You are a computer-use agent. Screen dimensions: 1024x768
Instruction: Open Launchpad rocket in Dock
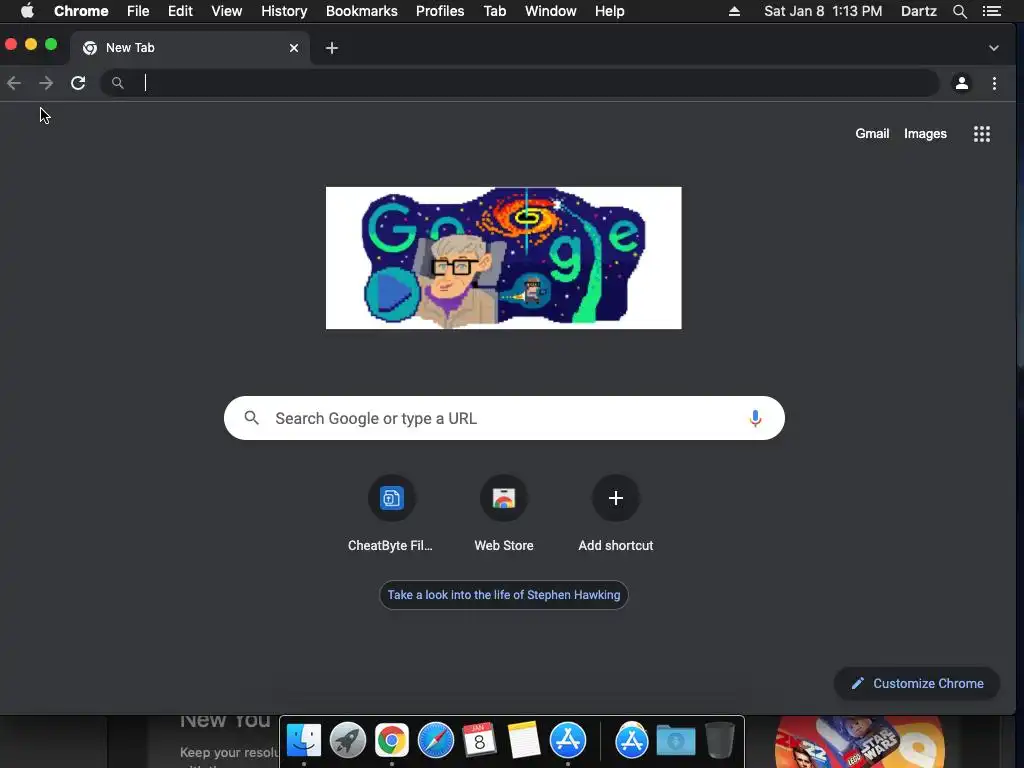[347, 740]
